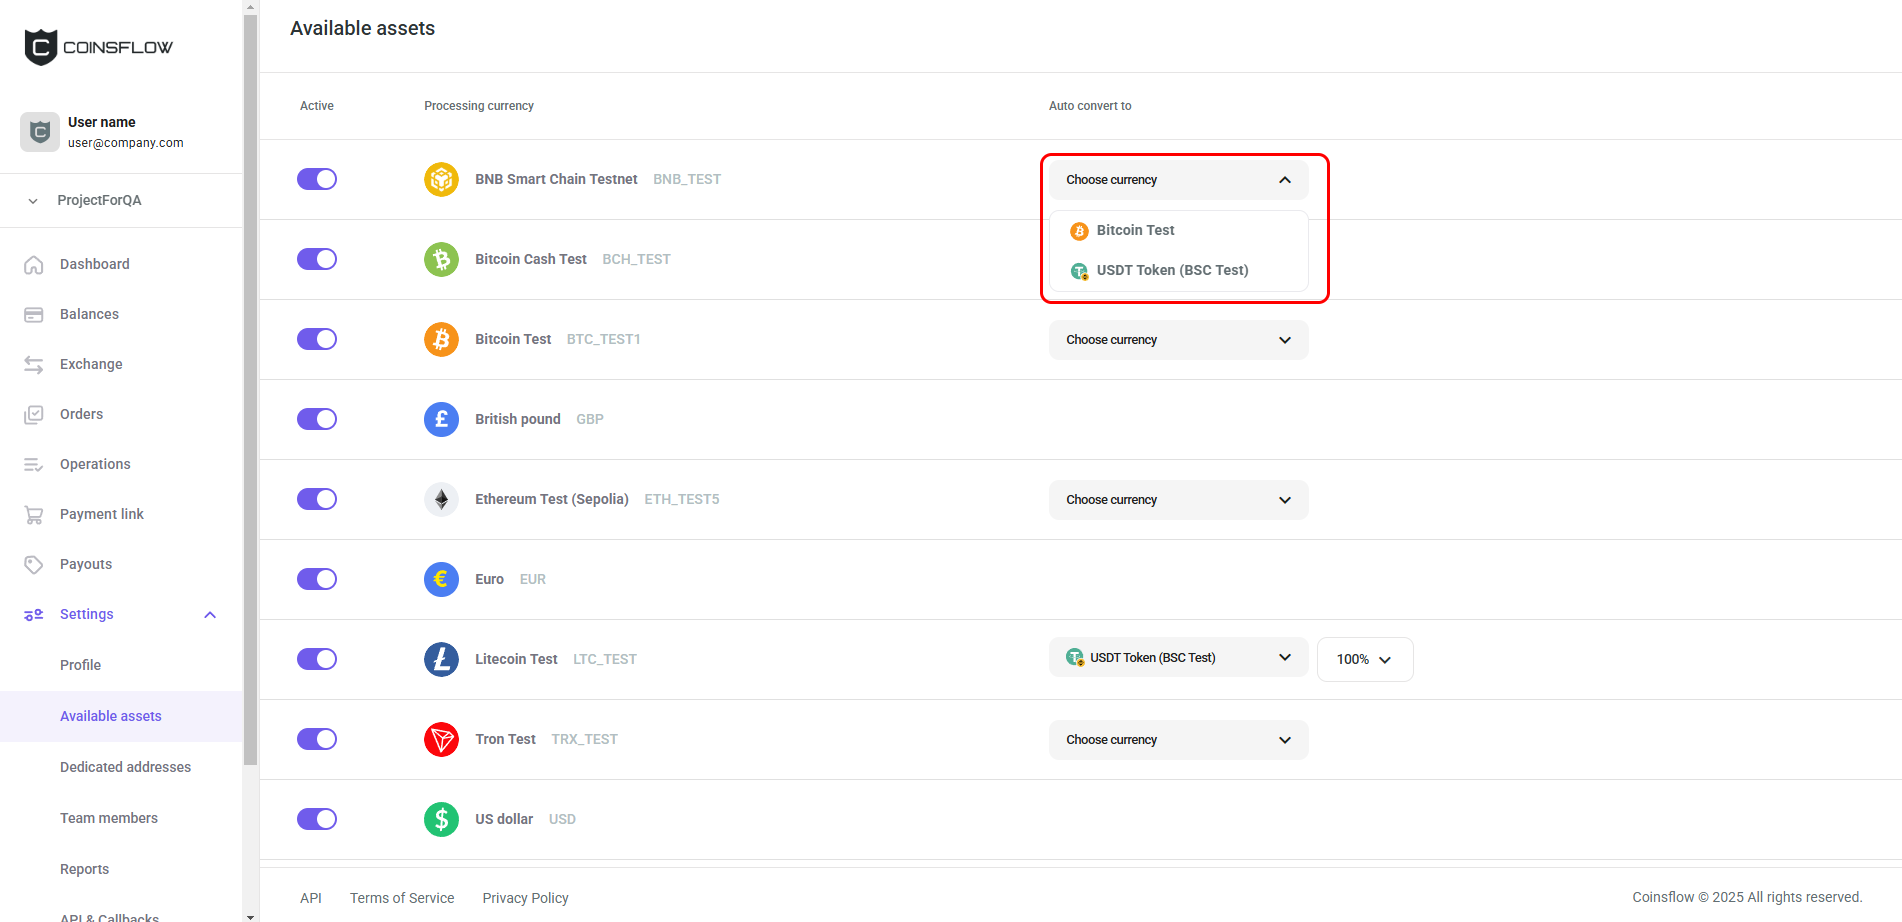This screenshot has width=1902, height=922.
Task: Go to Dedicated addresses settings
Action: (125, 767)
